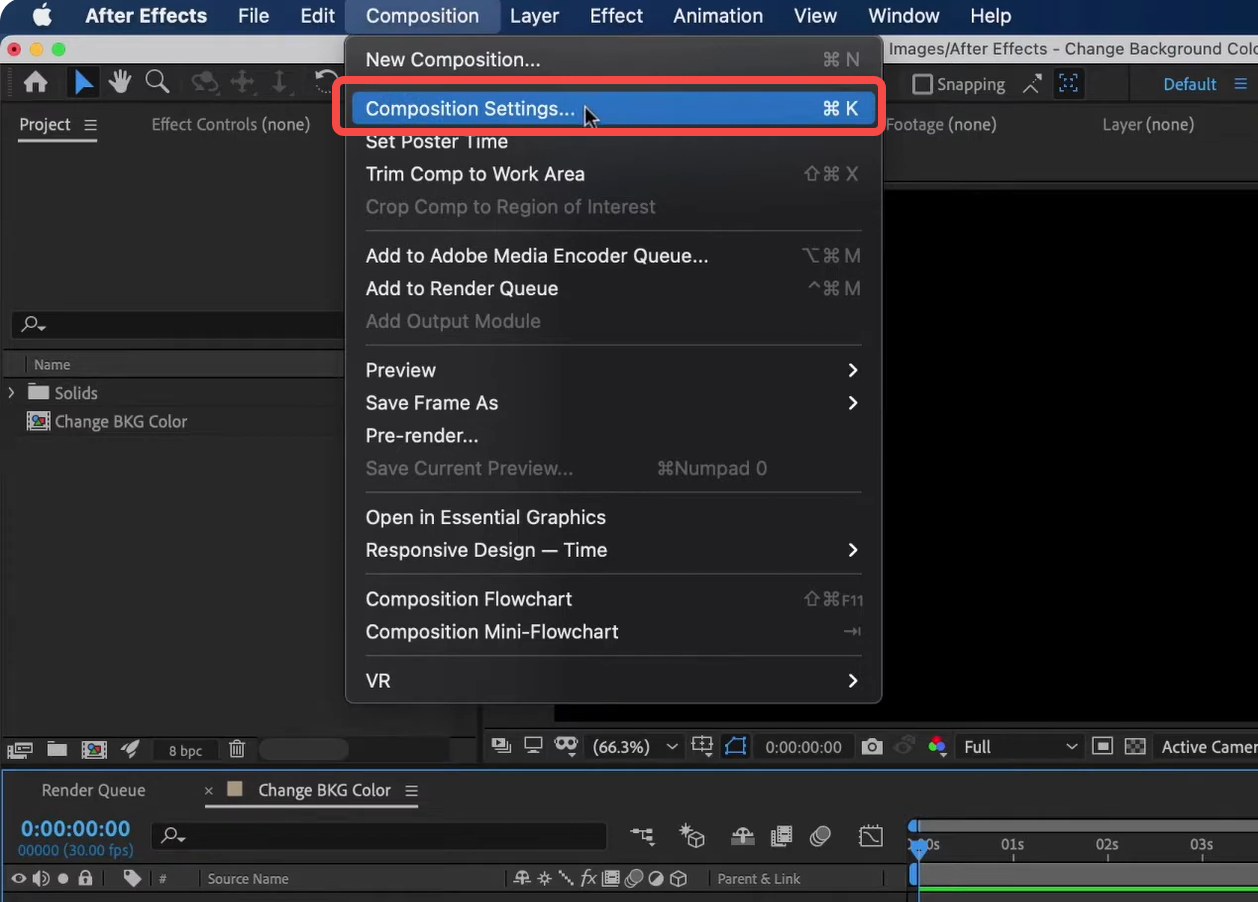The height and width of the screenshot is (902, 1258).
Task: Switch to the Render Queue tab
Action: click(93, 790)
